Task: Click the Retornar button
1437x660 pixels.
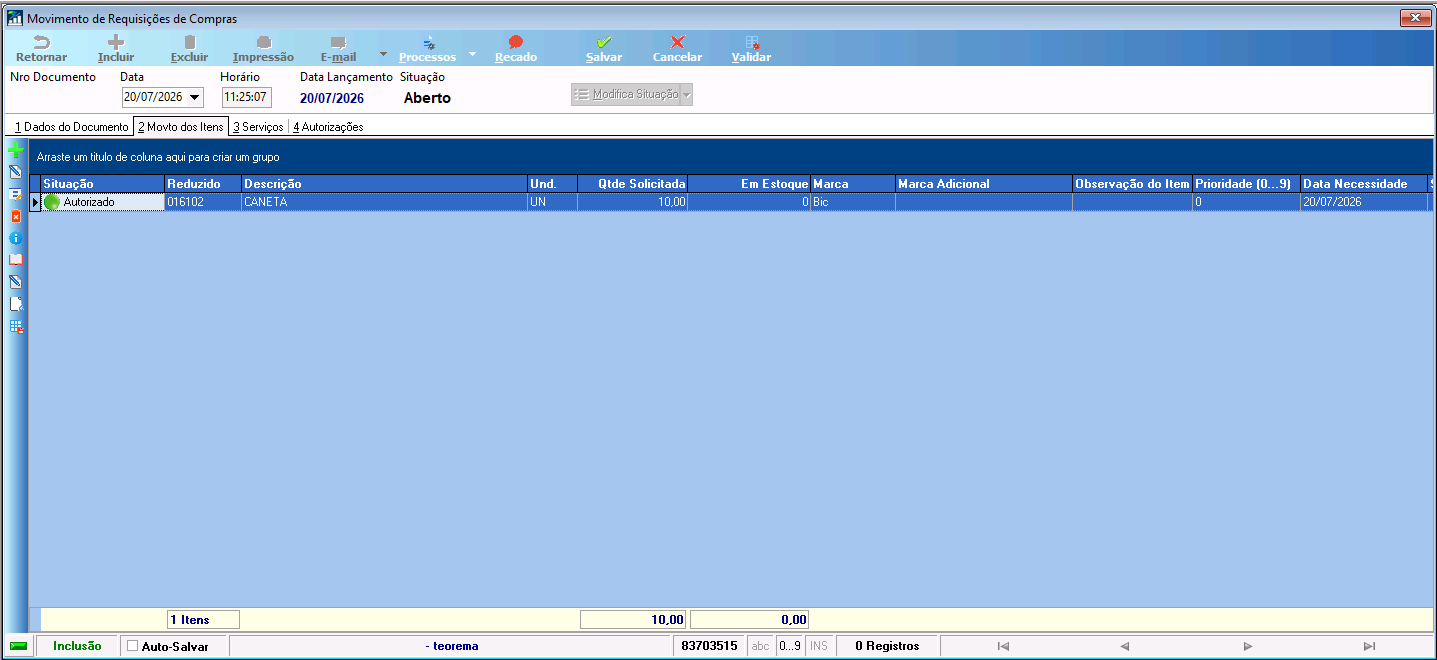Action: tap(42, 49)
